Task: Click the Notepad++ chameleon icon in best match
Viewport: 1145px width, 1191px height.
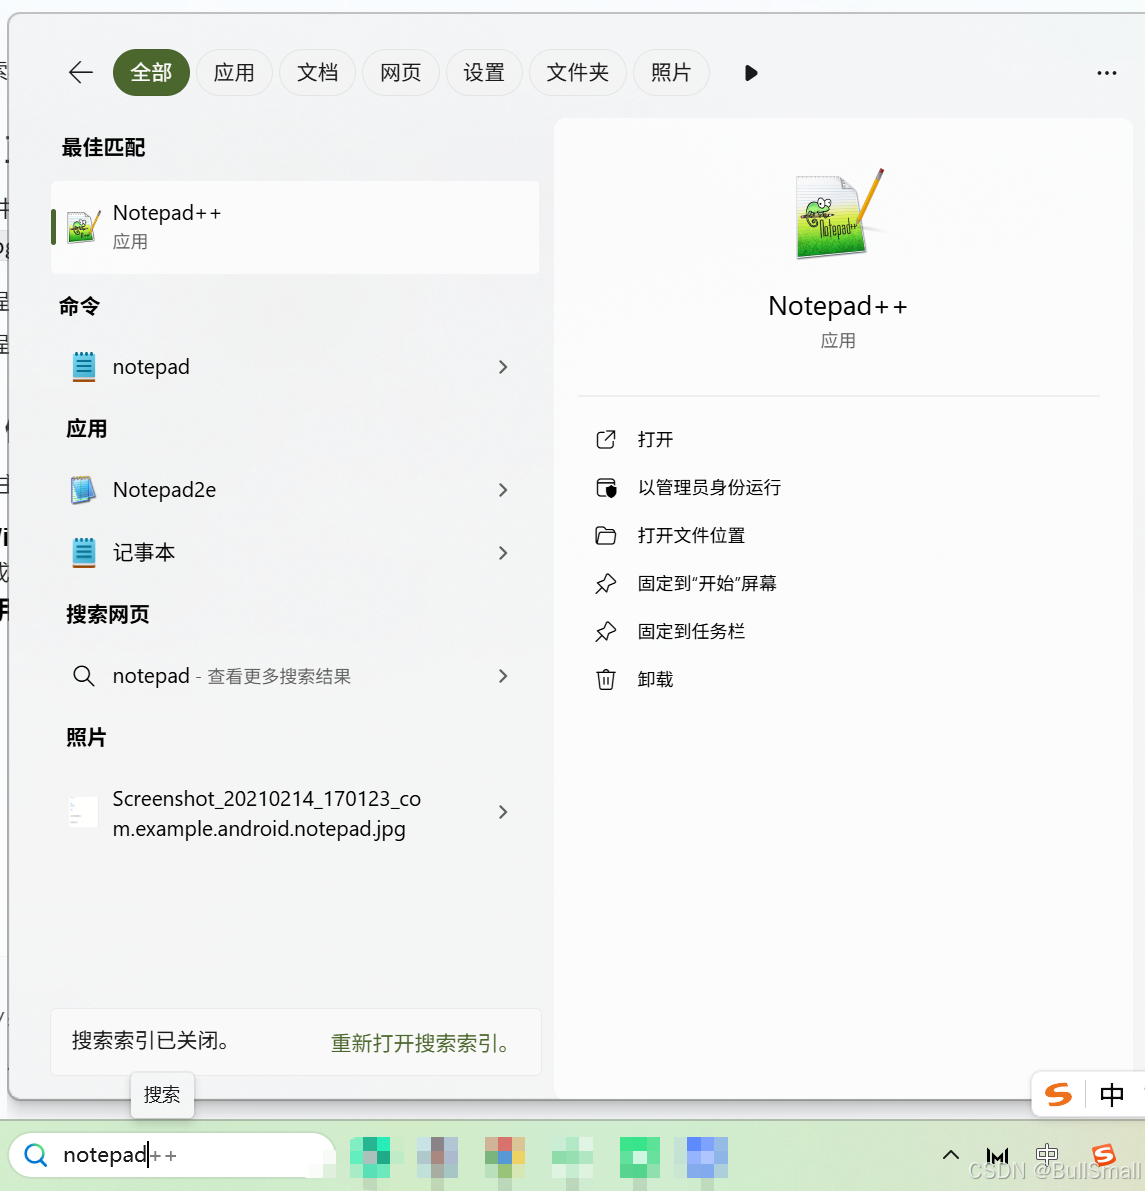Action: coord(84,227)
